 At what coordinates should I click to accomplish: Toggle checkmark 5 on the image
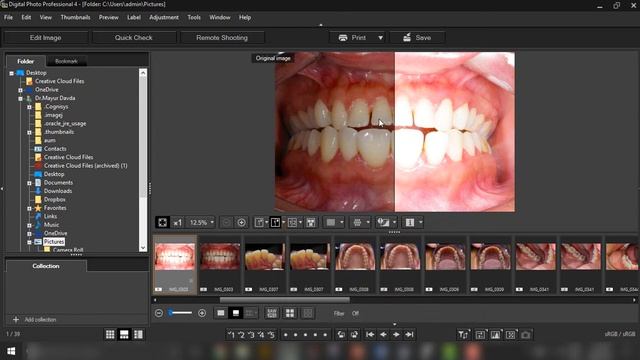pos(271,335)
